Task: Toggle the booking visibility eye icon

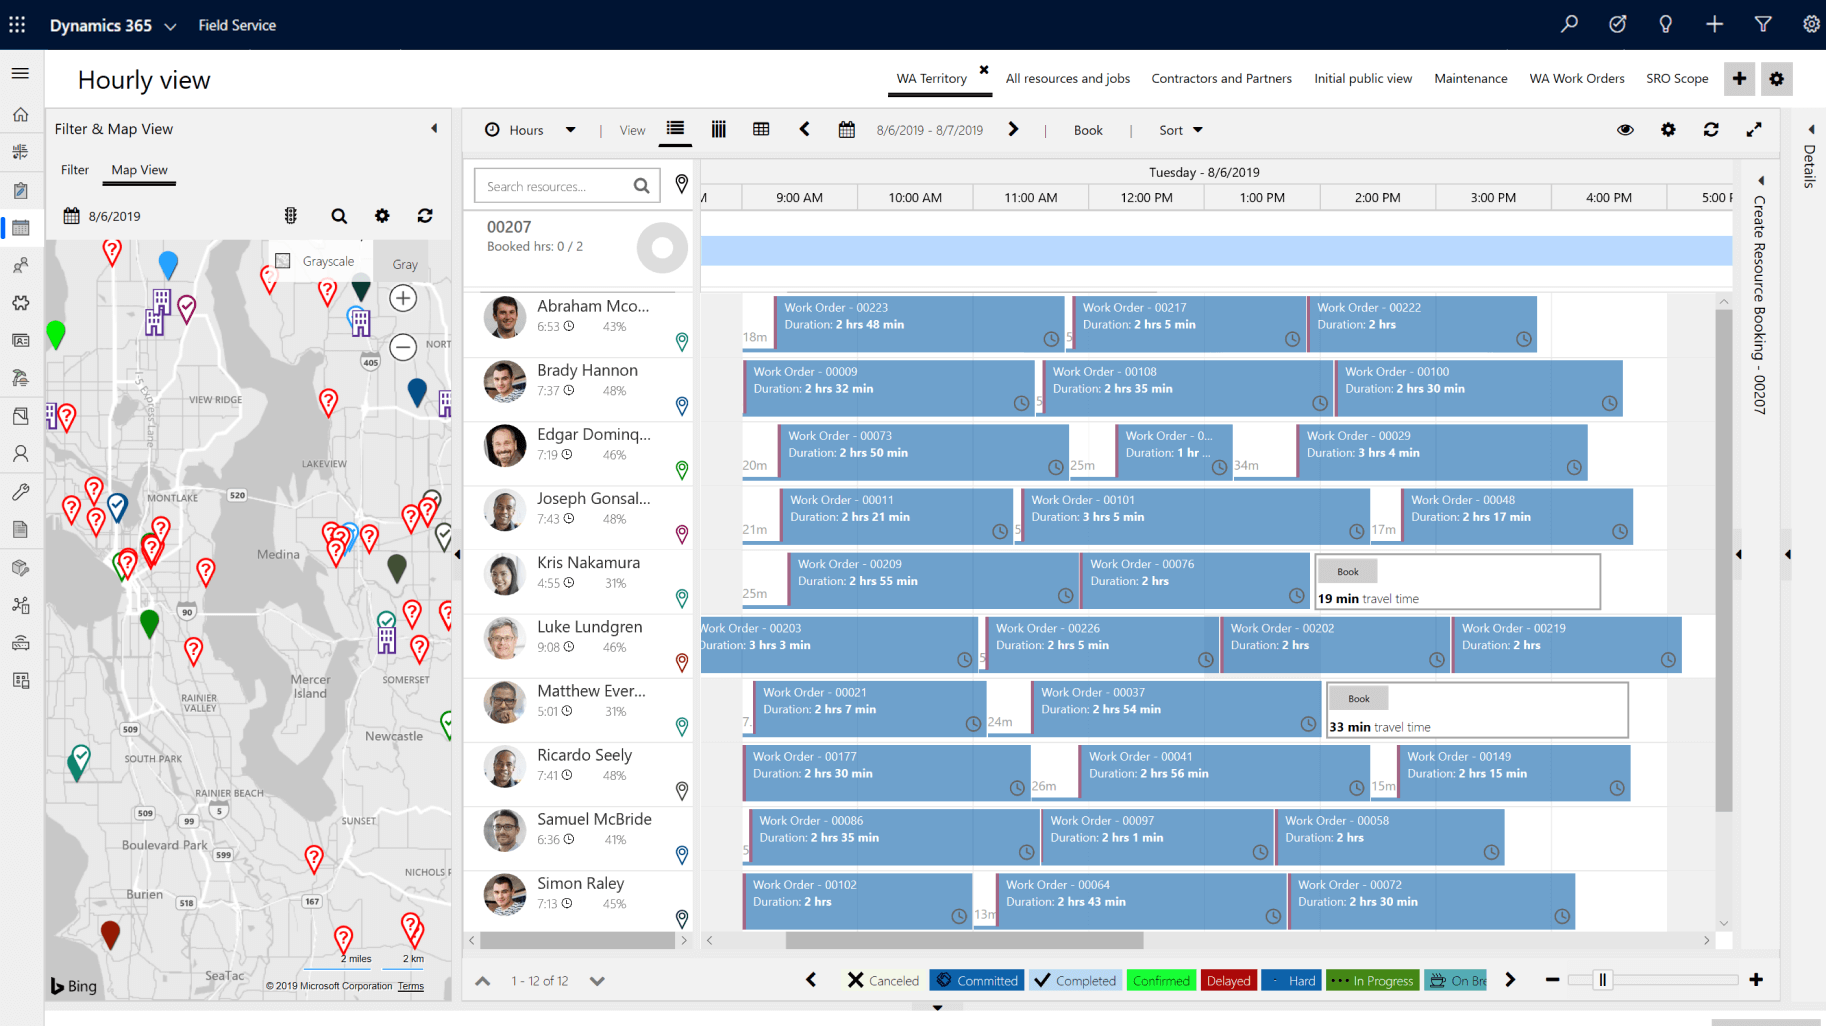Action: [x=1625, y=129]
